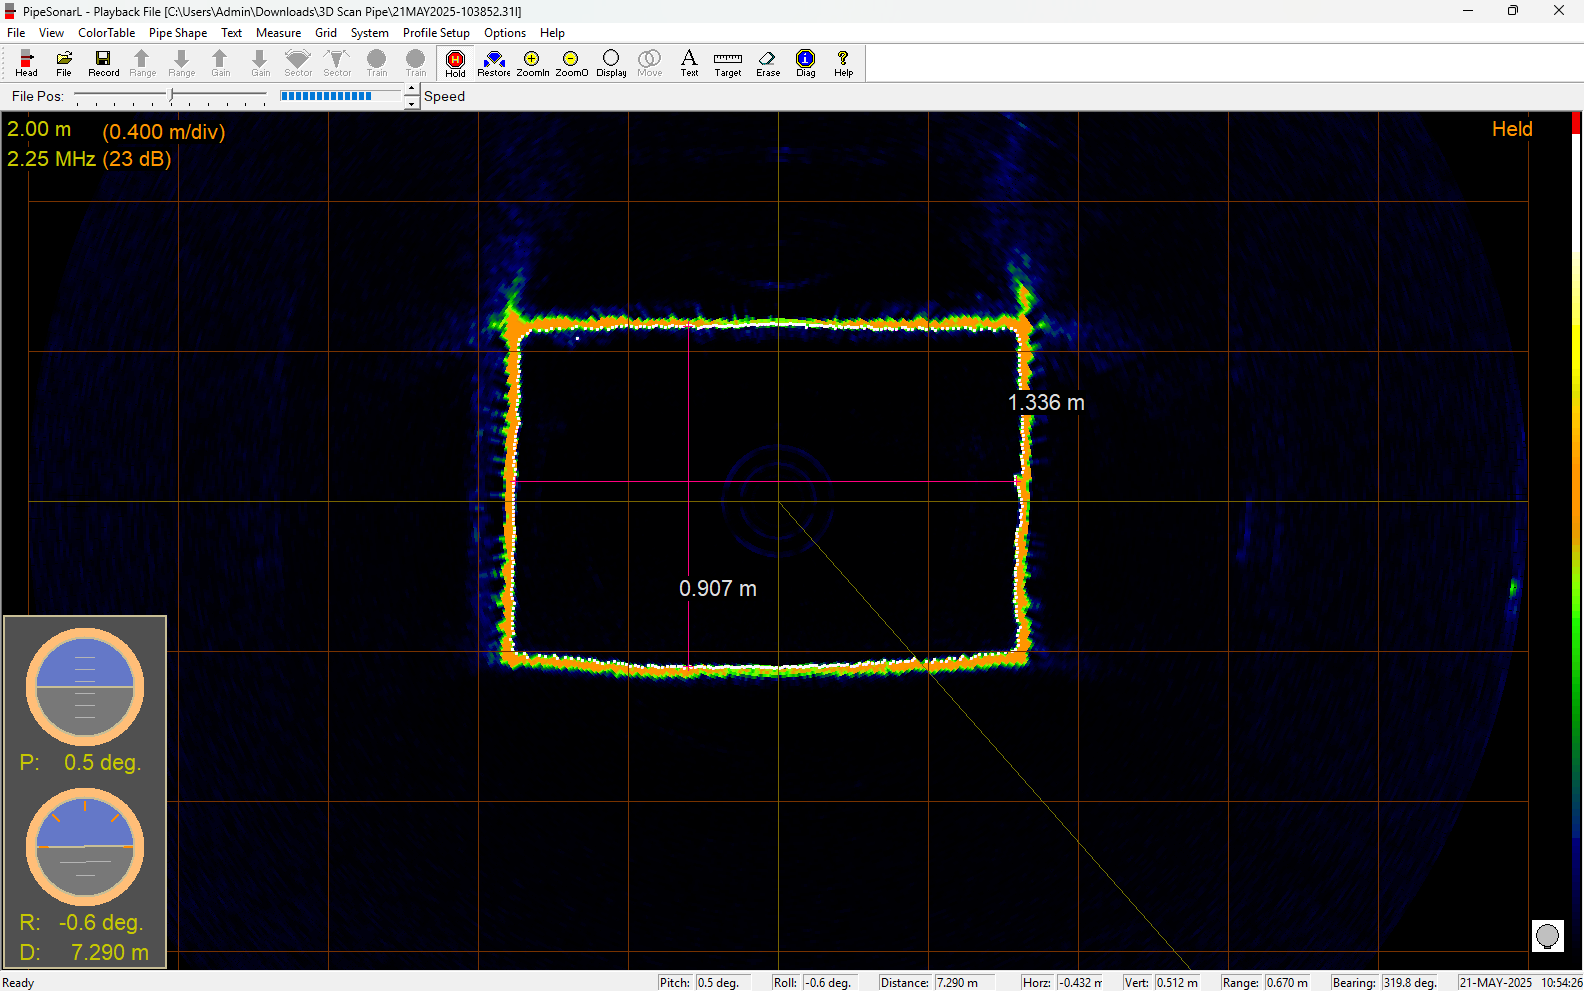Click the 2.00 m range readout
Image resolution: width=1584 pixels, height=991 pixels.
tap(39, 129)
